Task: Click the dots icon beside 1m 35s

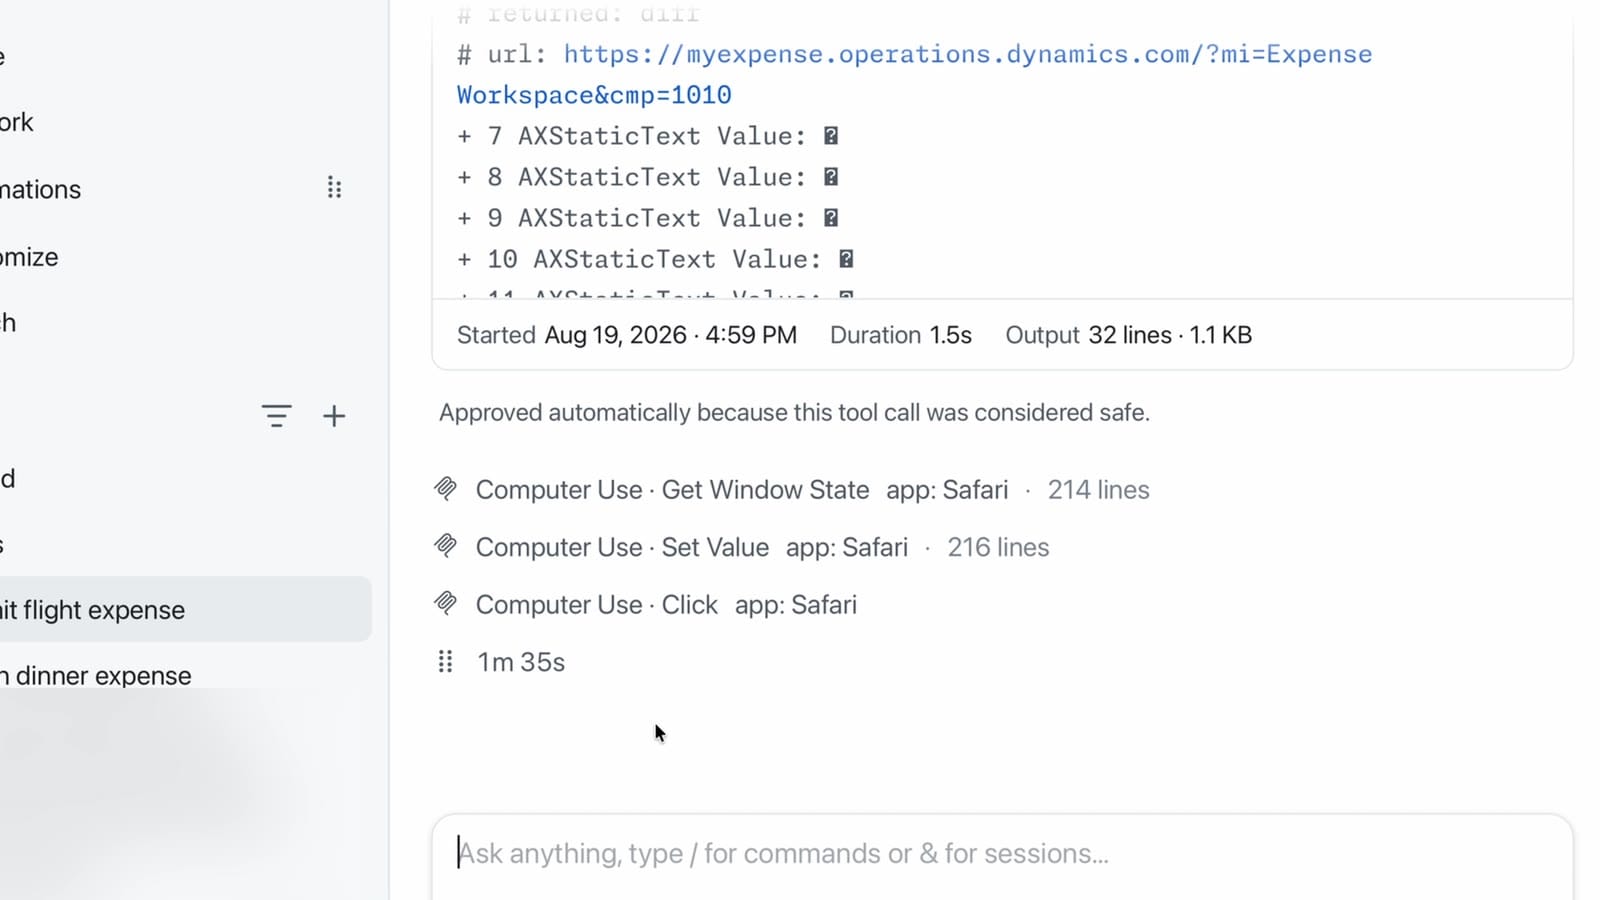Action: pyautogui.click(x=446, y=661)
